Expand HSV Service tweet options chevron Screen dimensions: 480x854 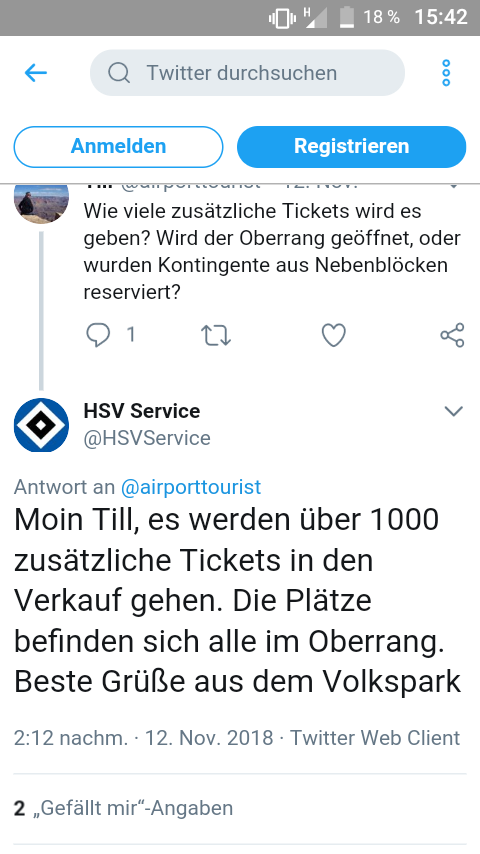tap(453, 411)
